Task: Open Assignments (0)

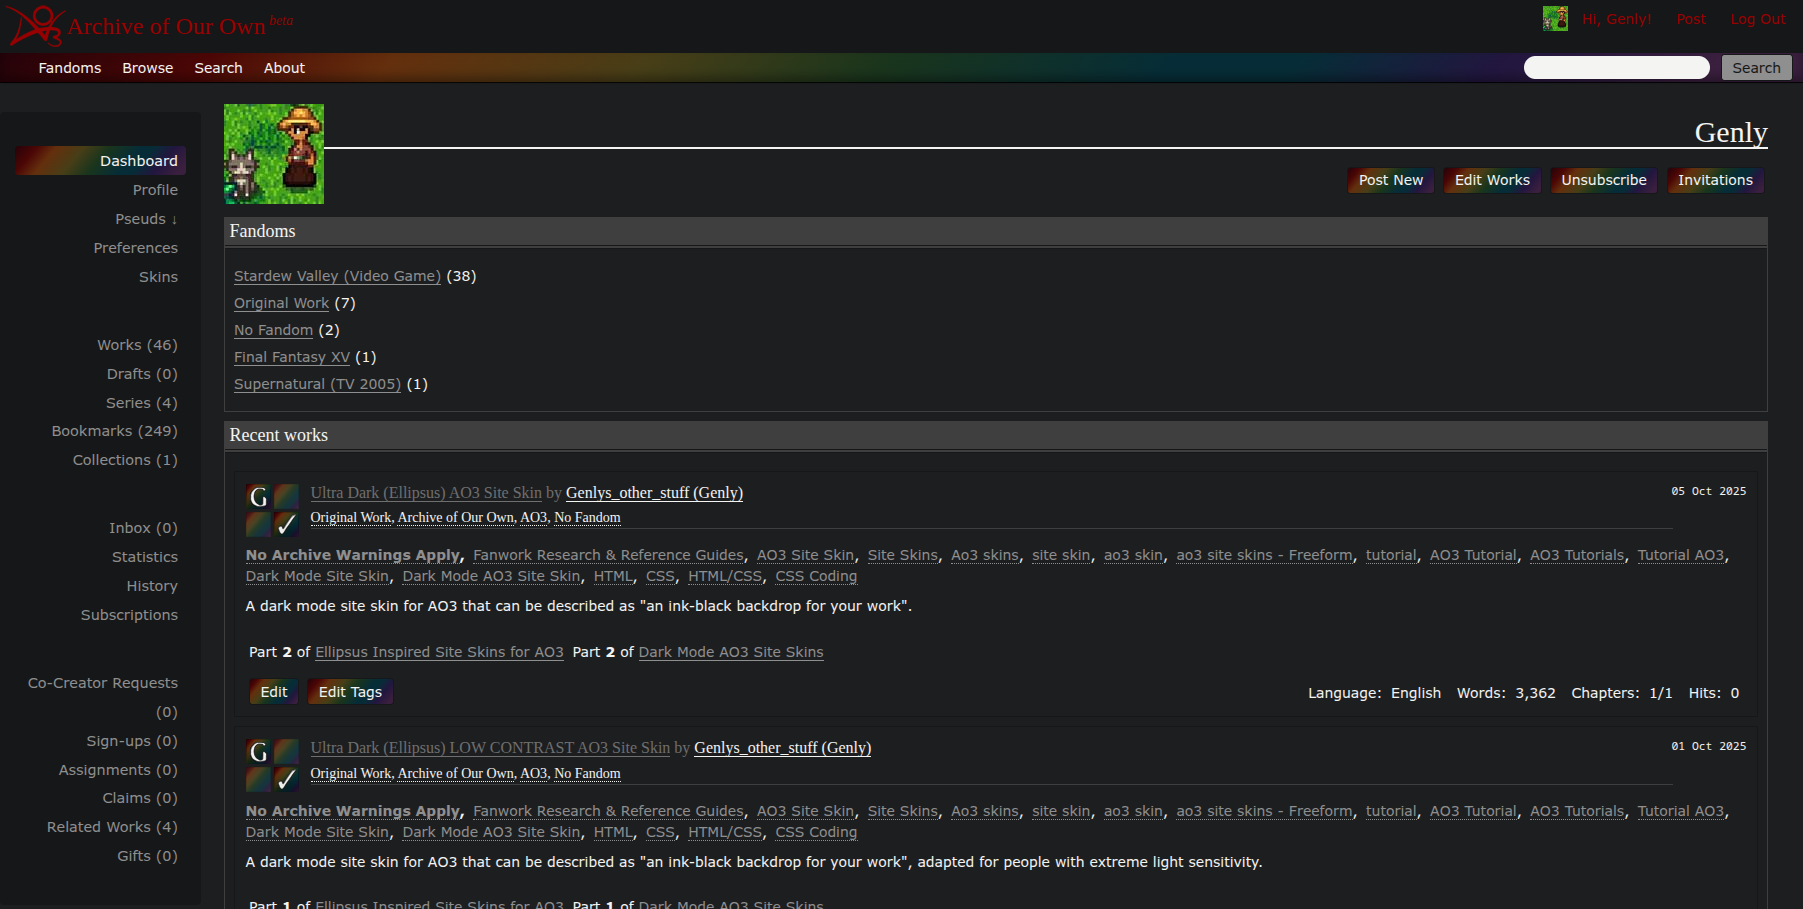Action: pyautogui.click(x=118, y=770)
